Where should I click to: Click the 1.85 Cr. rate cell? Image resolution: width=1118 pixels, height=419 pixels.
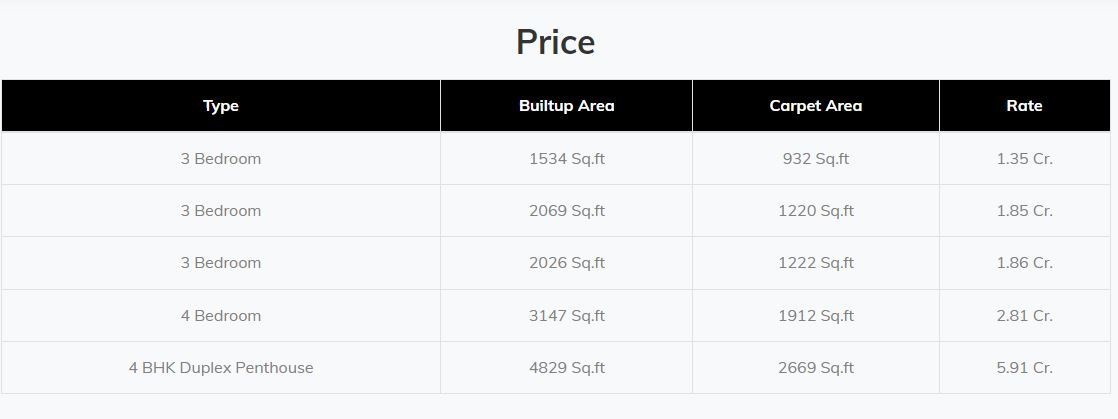click(1025, 211)
